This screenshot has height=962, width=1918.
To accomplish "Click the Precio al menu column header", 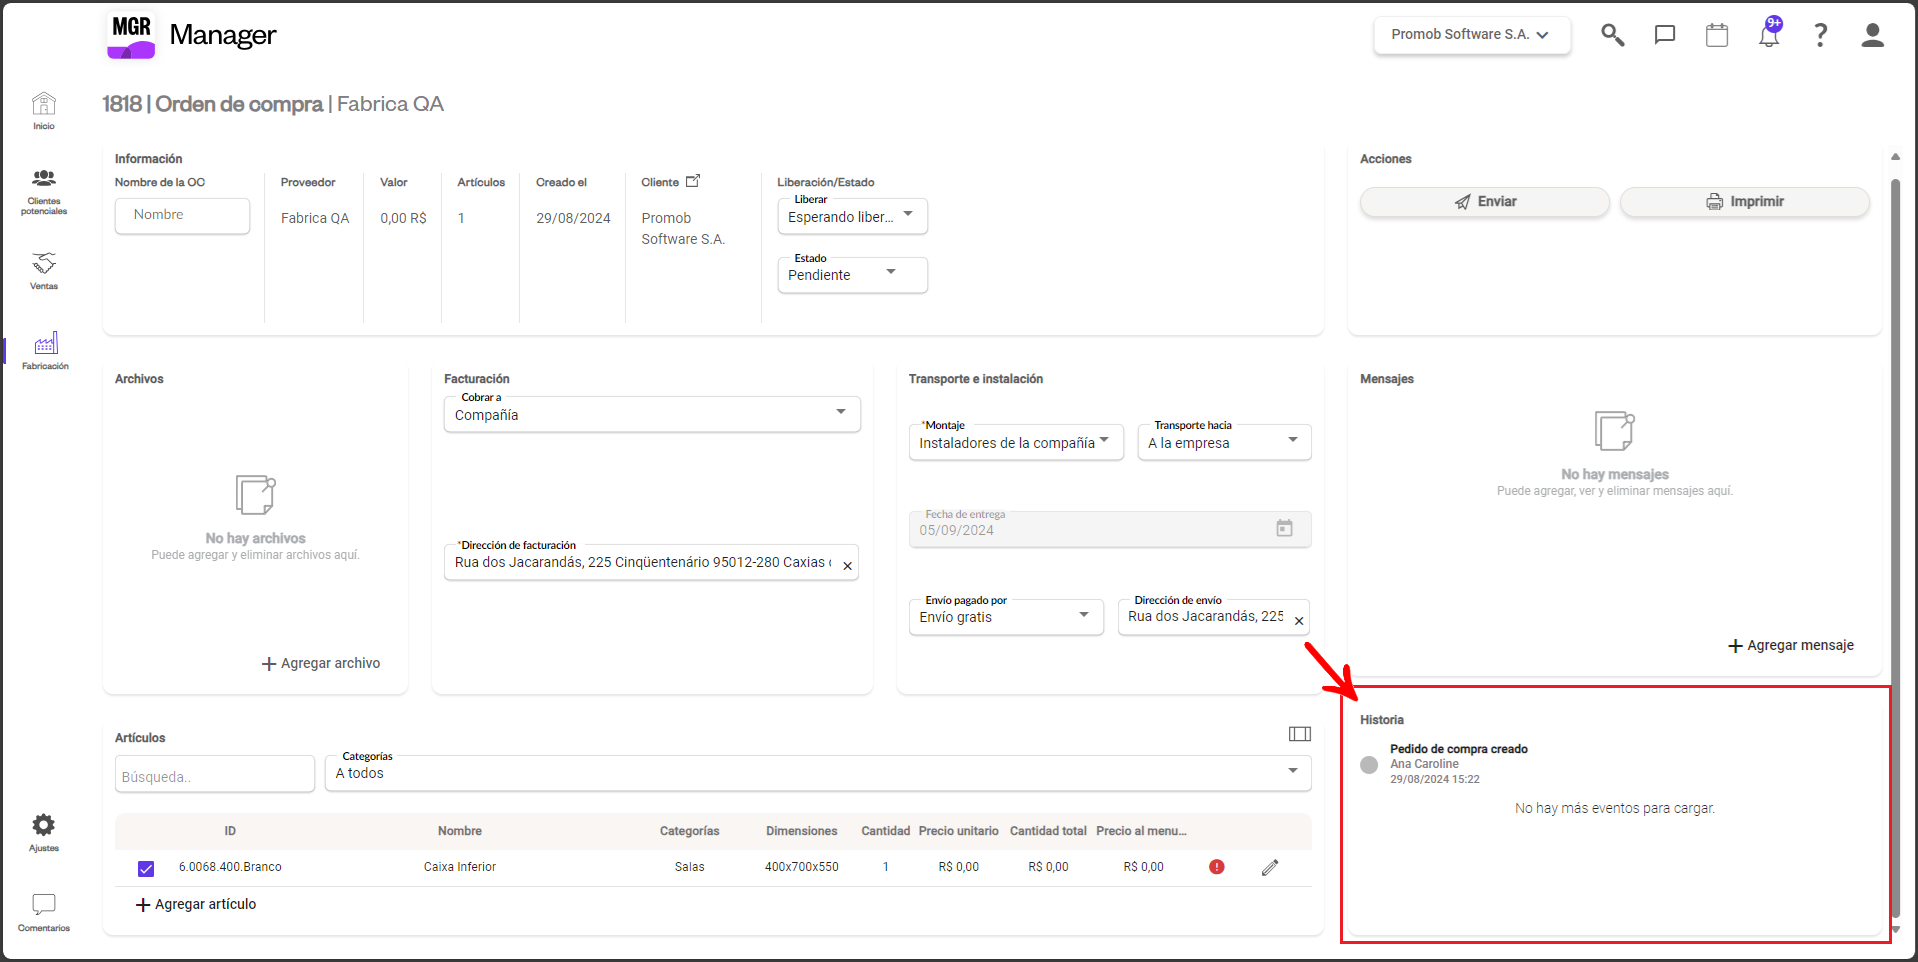I will tap(1141, 831).
